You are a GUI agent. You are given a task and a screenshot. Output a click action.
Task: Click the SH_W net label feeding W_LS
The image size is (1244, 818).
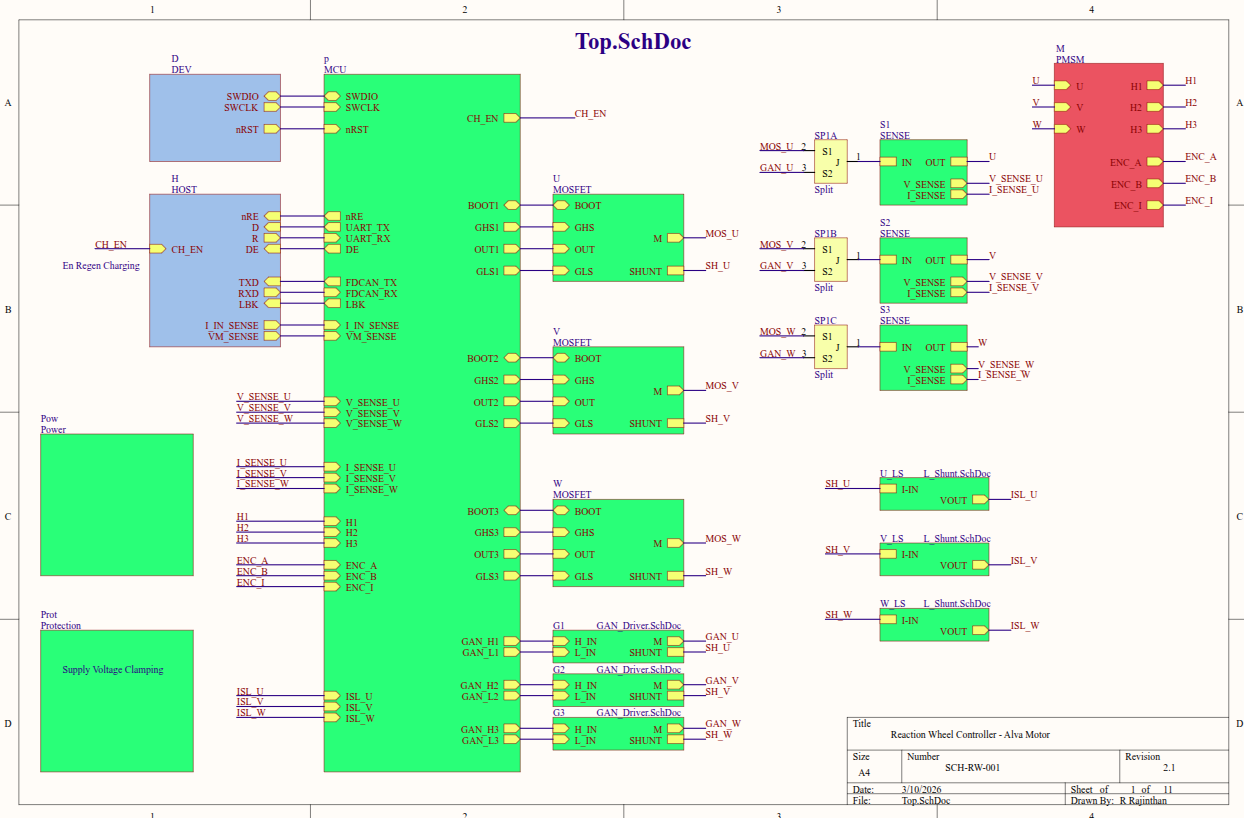pyautogui.click(x=838, y=614)
